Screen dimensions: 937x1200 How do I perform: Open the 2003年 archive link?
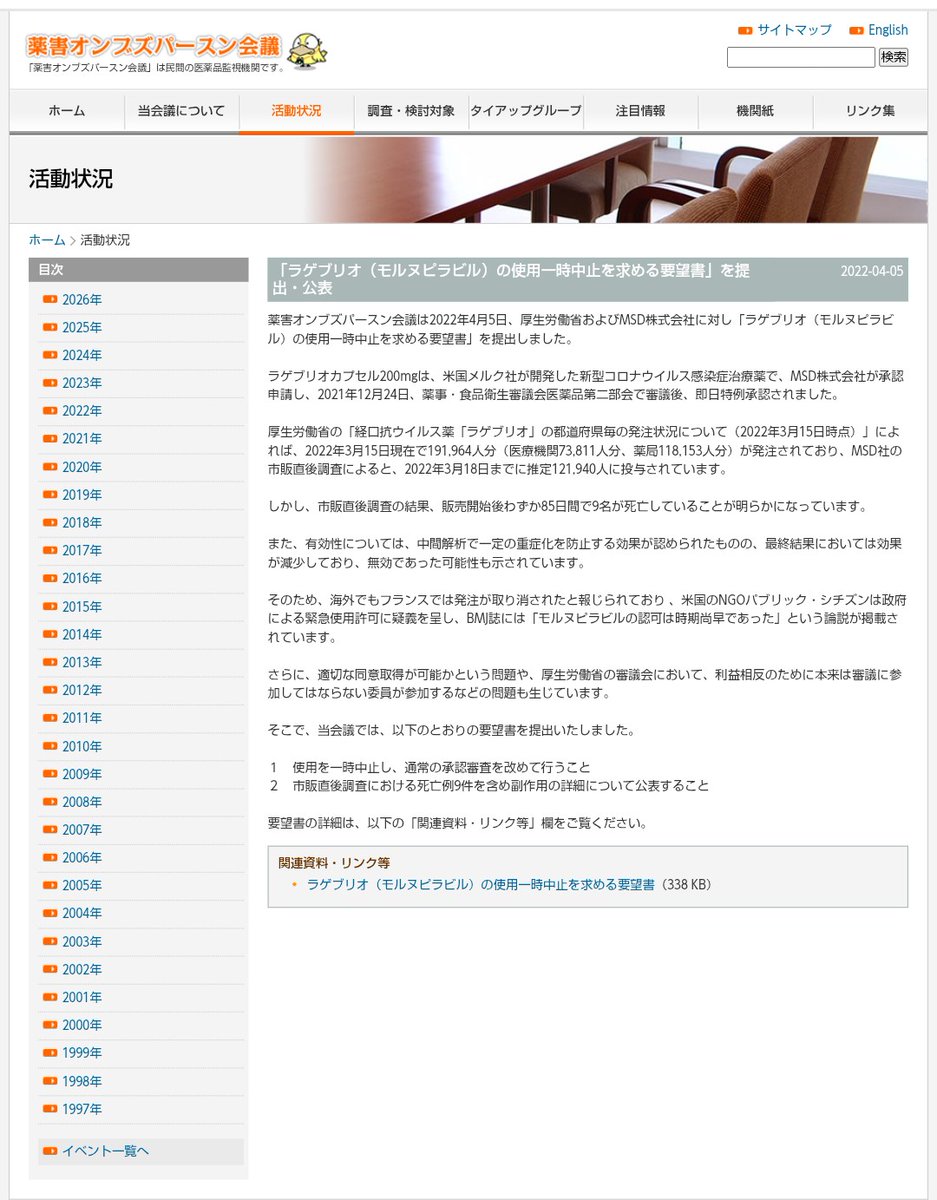pos(82,942)
